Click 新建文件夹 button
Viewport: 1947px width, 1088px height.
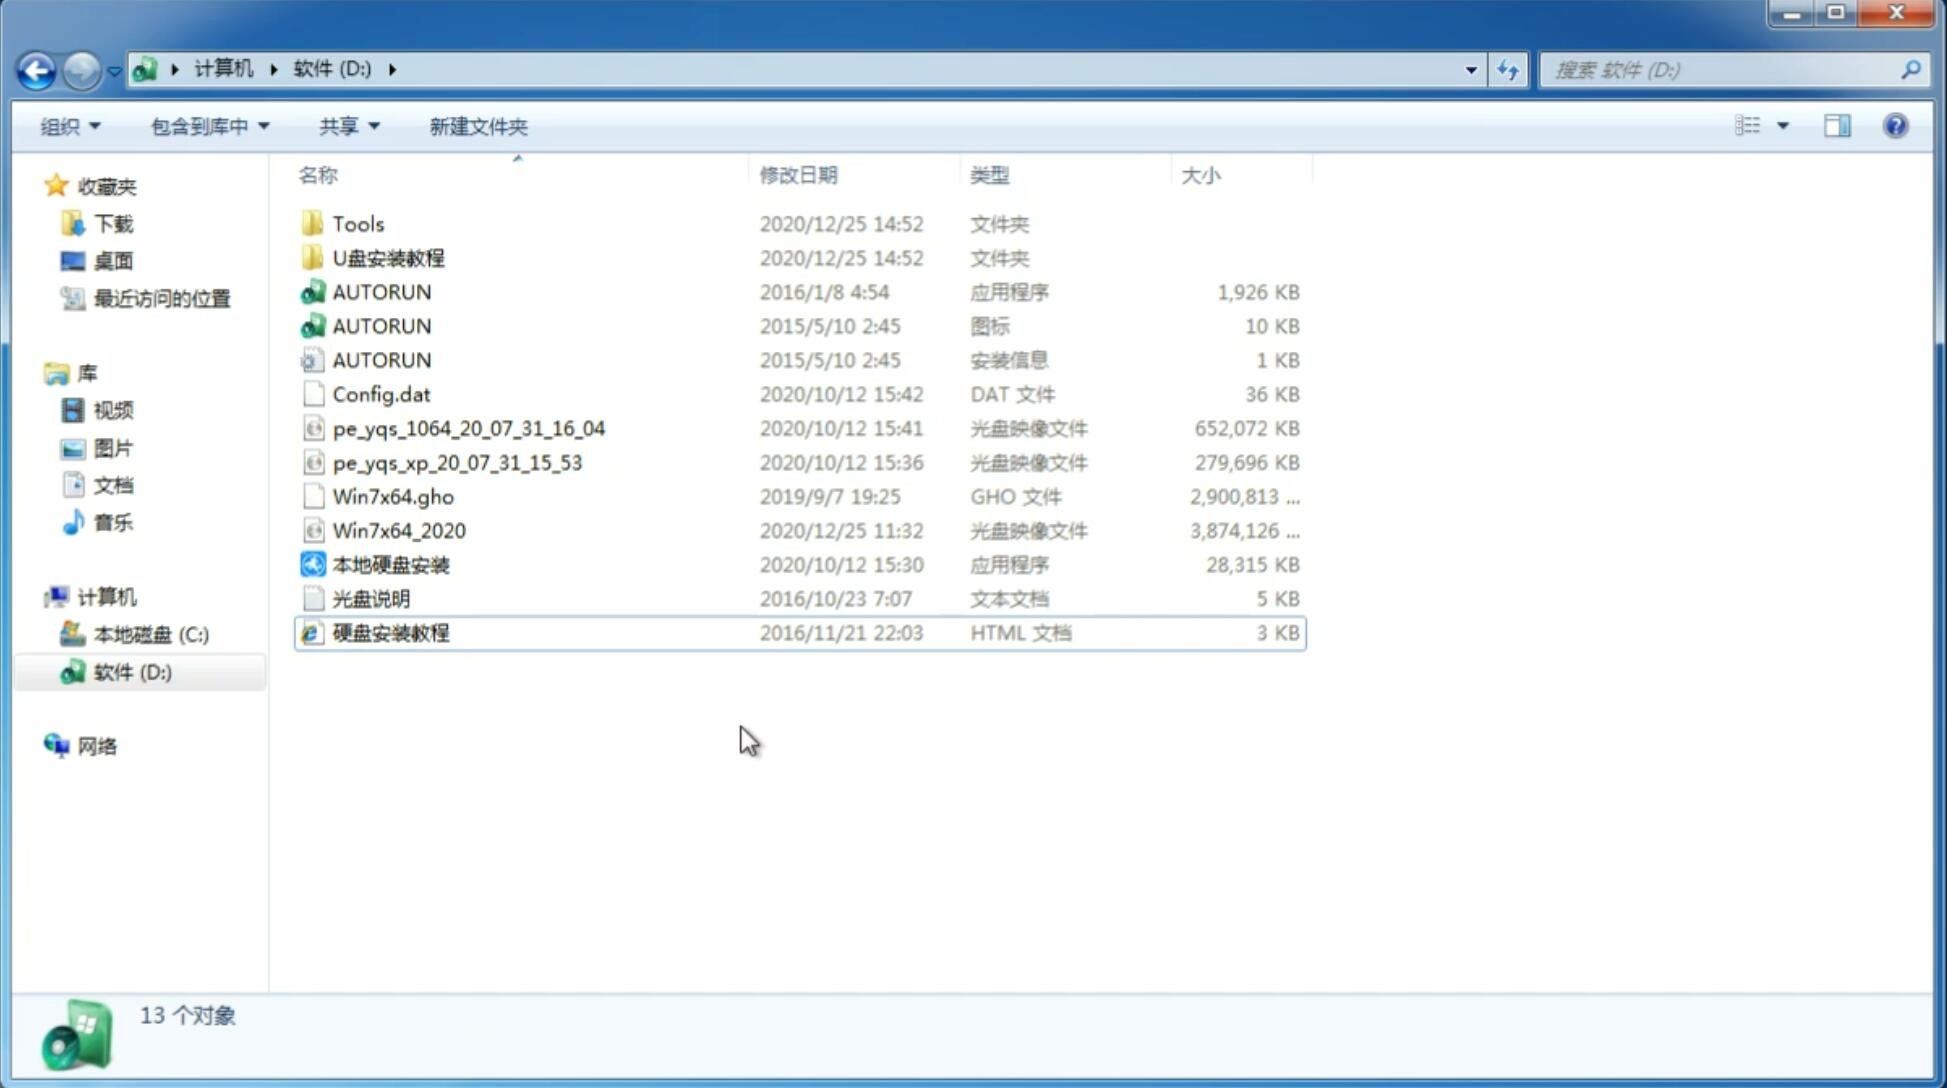pyautogui.click(x=479, y=126)
